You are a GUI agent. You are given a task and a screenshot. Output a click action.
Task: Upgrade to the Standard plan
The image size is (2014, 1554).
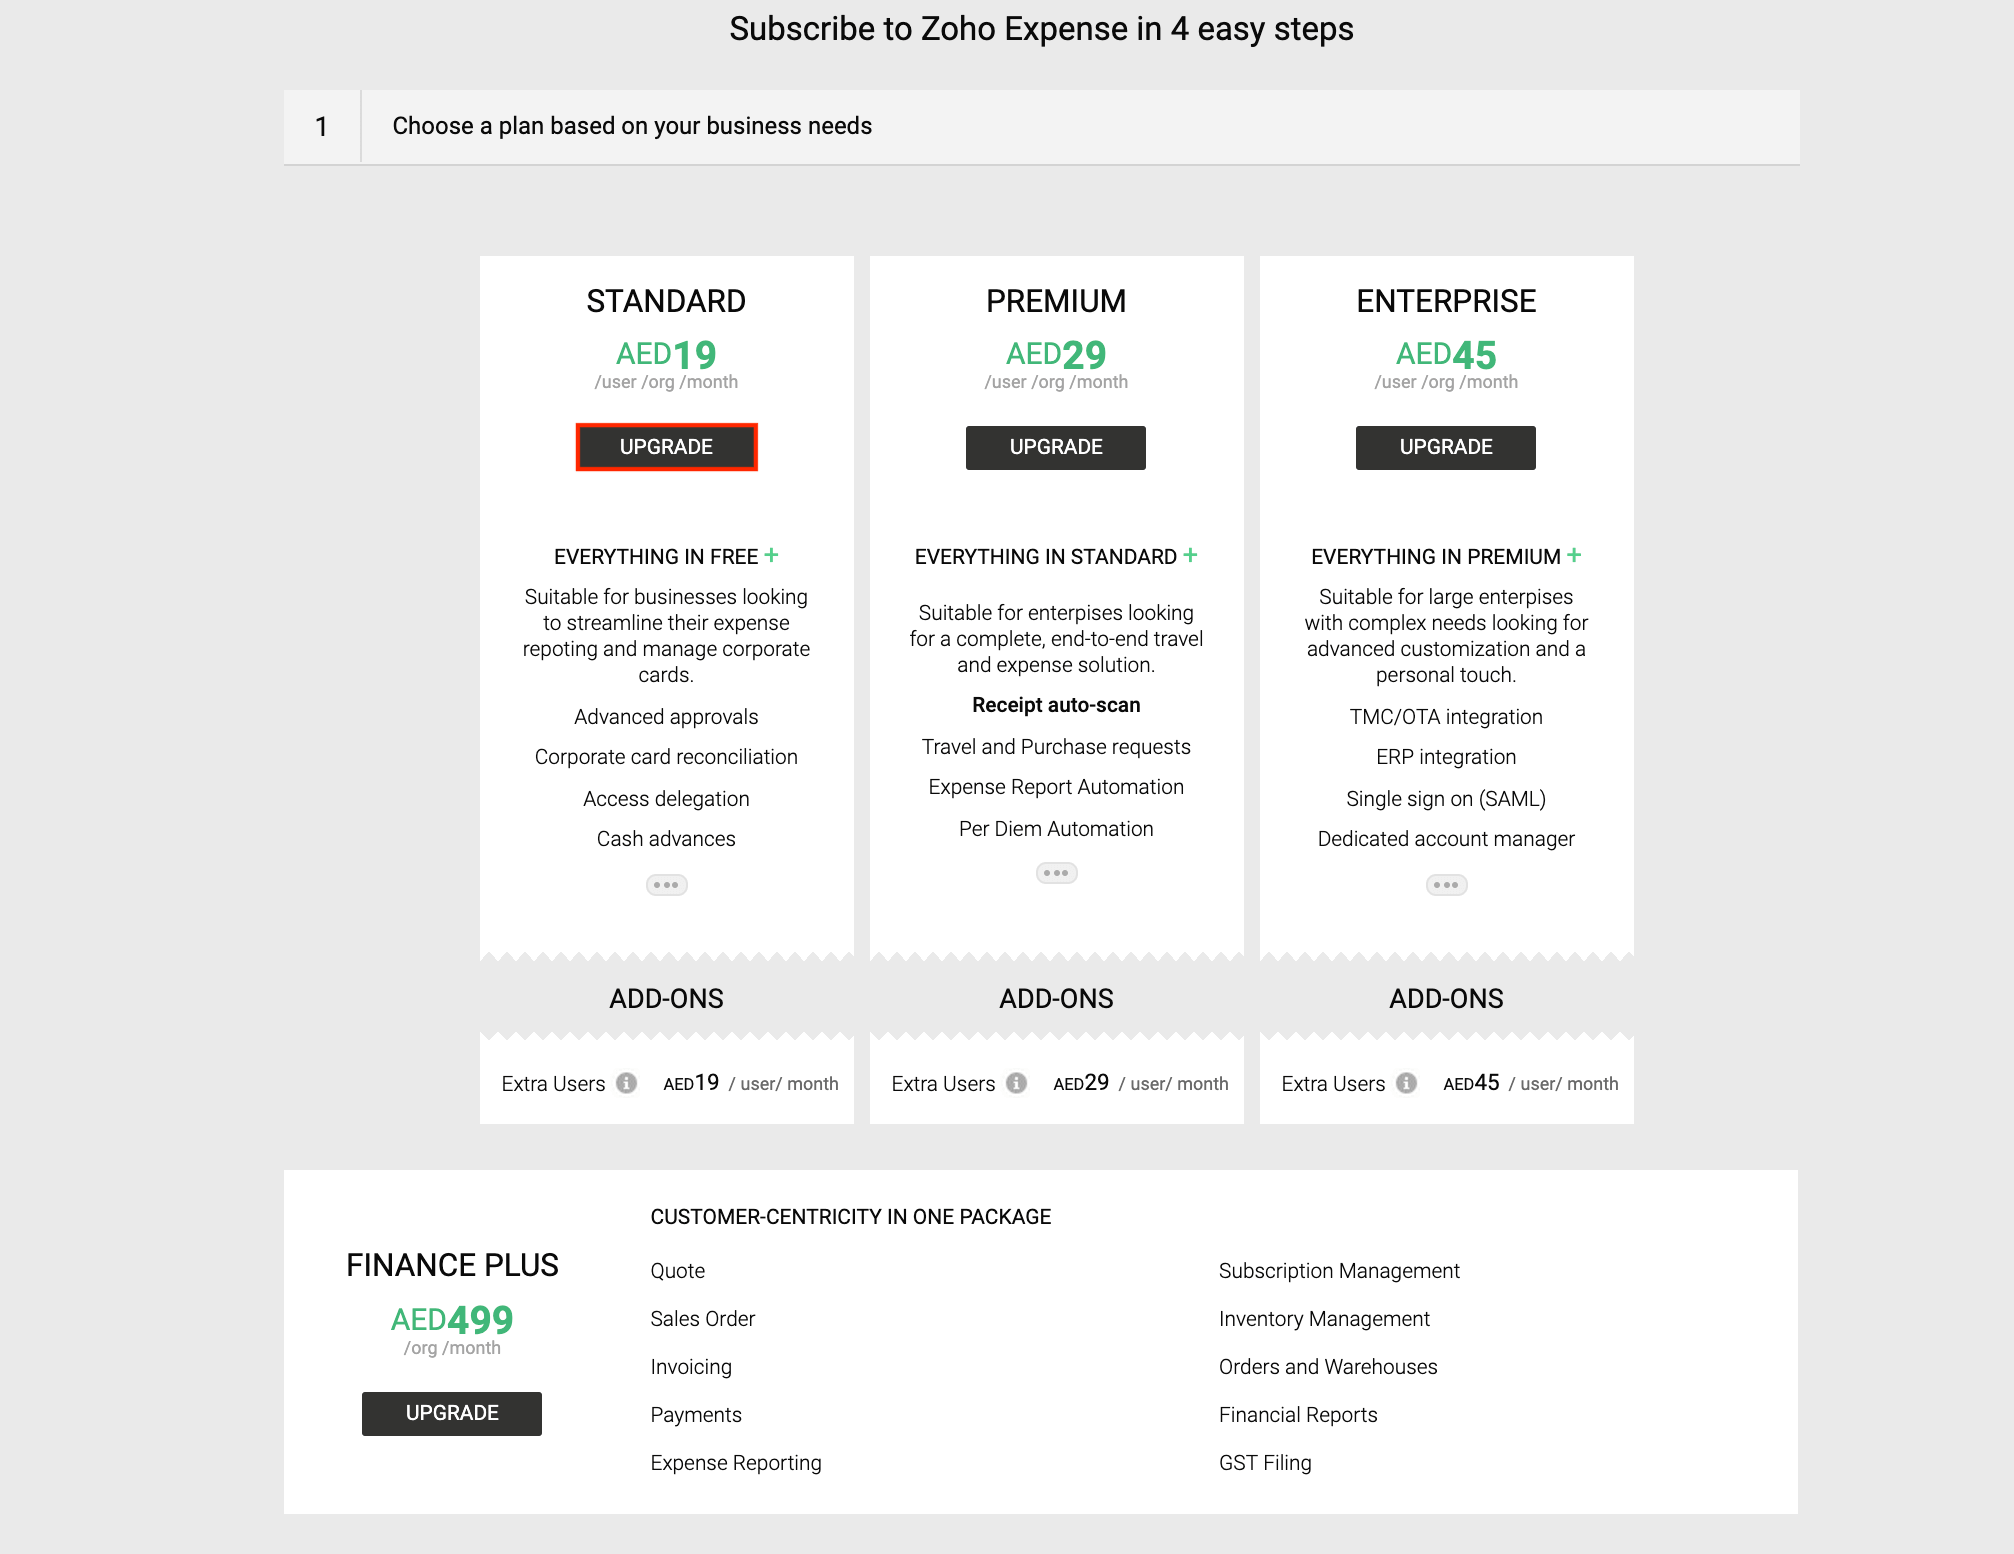[666, 447]
